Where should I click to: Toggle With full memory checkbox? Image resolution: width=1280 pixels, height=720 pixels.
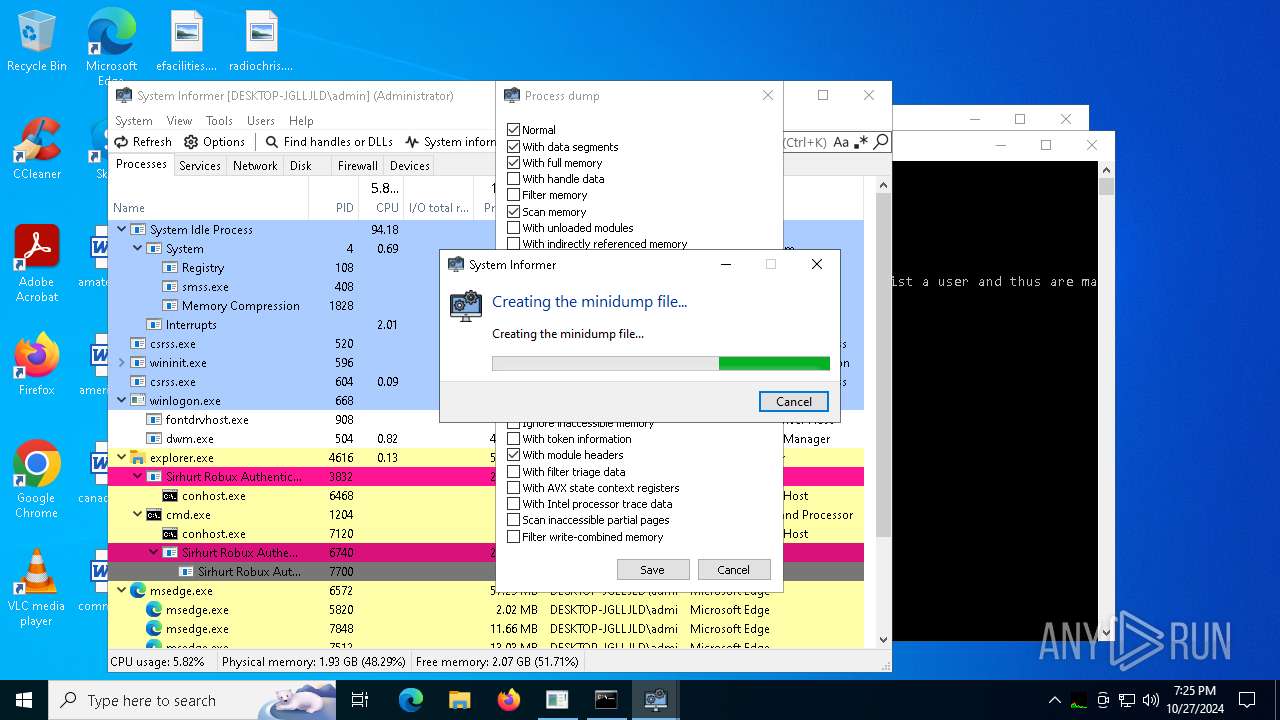(513, 163)
